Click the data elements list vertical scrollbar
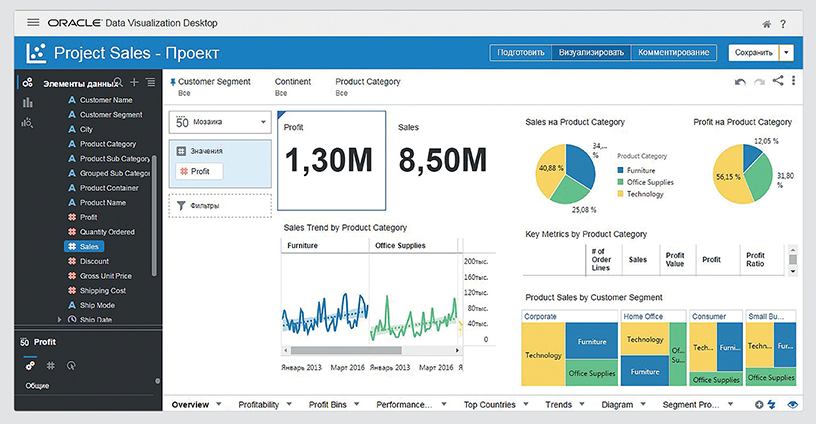The height and width of the screenshot is (424, 816). coord(154,215)
